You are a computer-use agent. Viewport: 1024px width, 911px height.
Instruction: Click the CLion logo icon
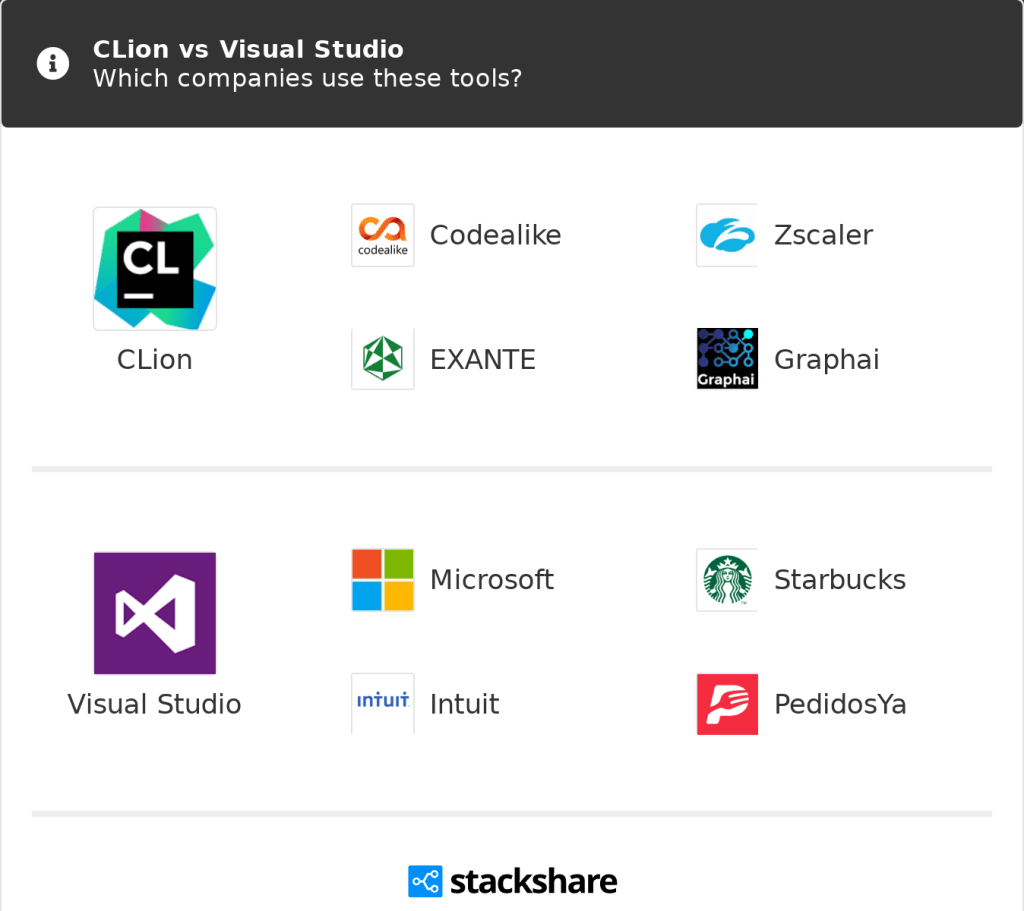click(155, 268)
